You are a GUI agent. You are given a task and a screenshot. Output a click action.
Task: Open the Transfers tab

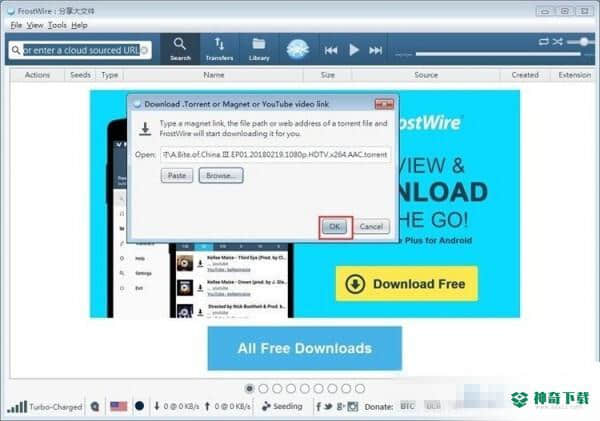click(219, 49)
